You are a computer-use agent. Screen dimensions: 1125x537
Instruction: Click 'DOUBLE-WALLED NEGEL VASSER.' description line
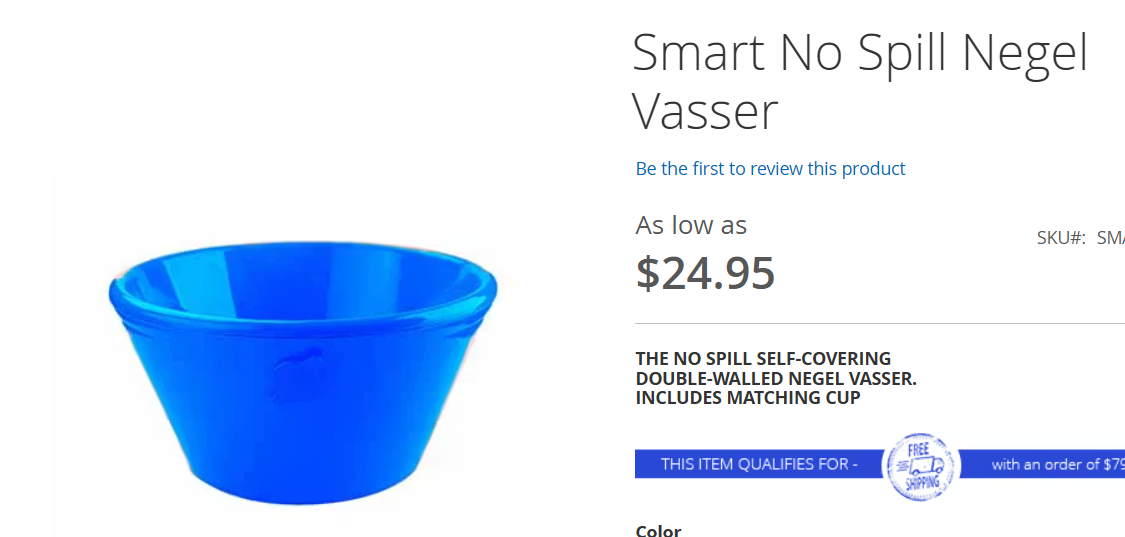[x=776, y=378]
